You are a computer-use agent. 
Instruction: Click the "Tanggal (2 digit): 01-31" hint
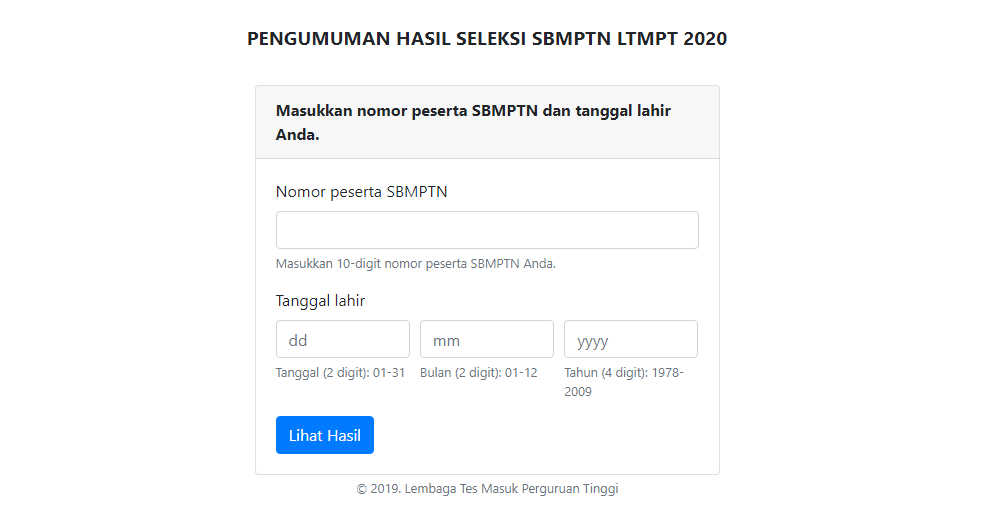(x=340, y=373)
